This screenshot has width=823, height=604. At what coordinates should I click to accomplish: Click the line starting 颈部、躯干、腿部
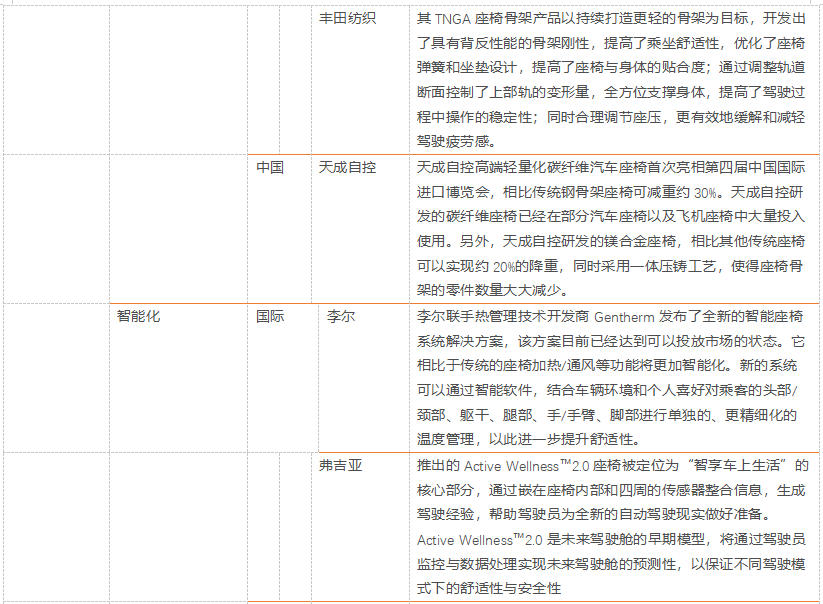[x=607, y=415]
